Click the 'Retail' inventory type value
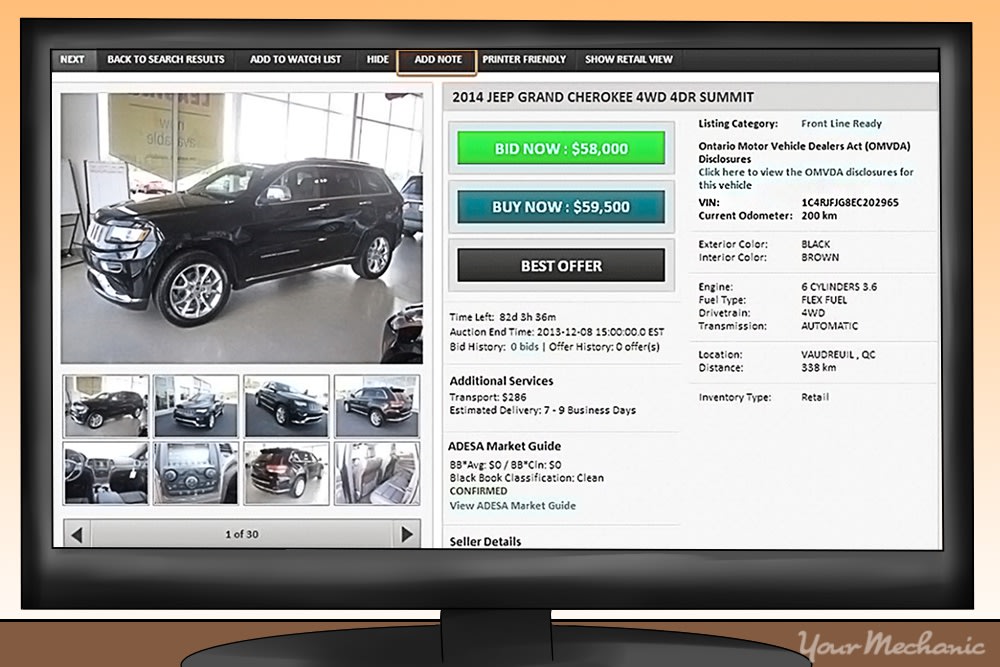The width and height of the screenshot is (1000, 667). click(x=815, y=397)
